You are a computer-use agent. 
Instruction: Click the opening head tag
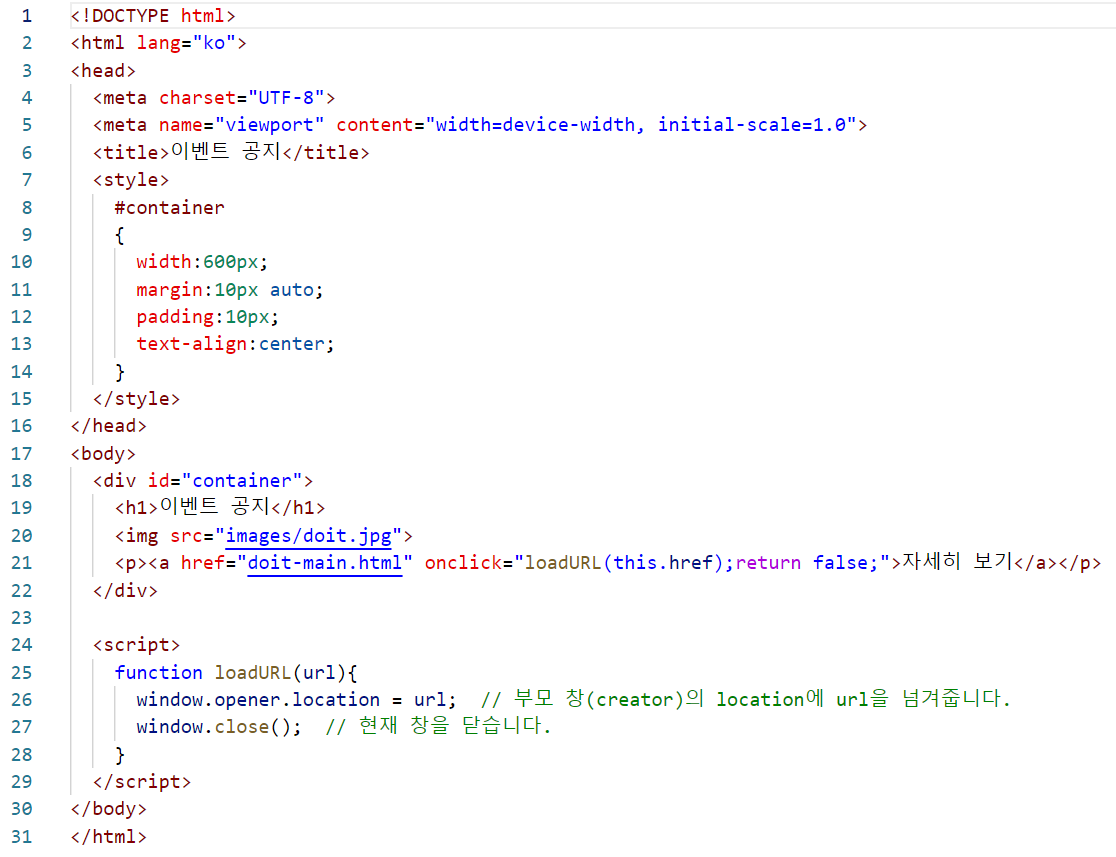click(103, 70)
